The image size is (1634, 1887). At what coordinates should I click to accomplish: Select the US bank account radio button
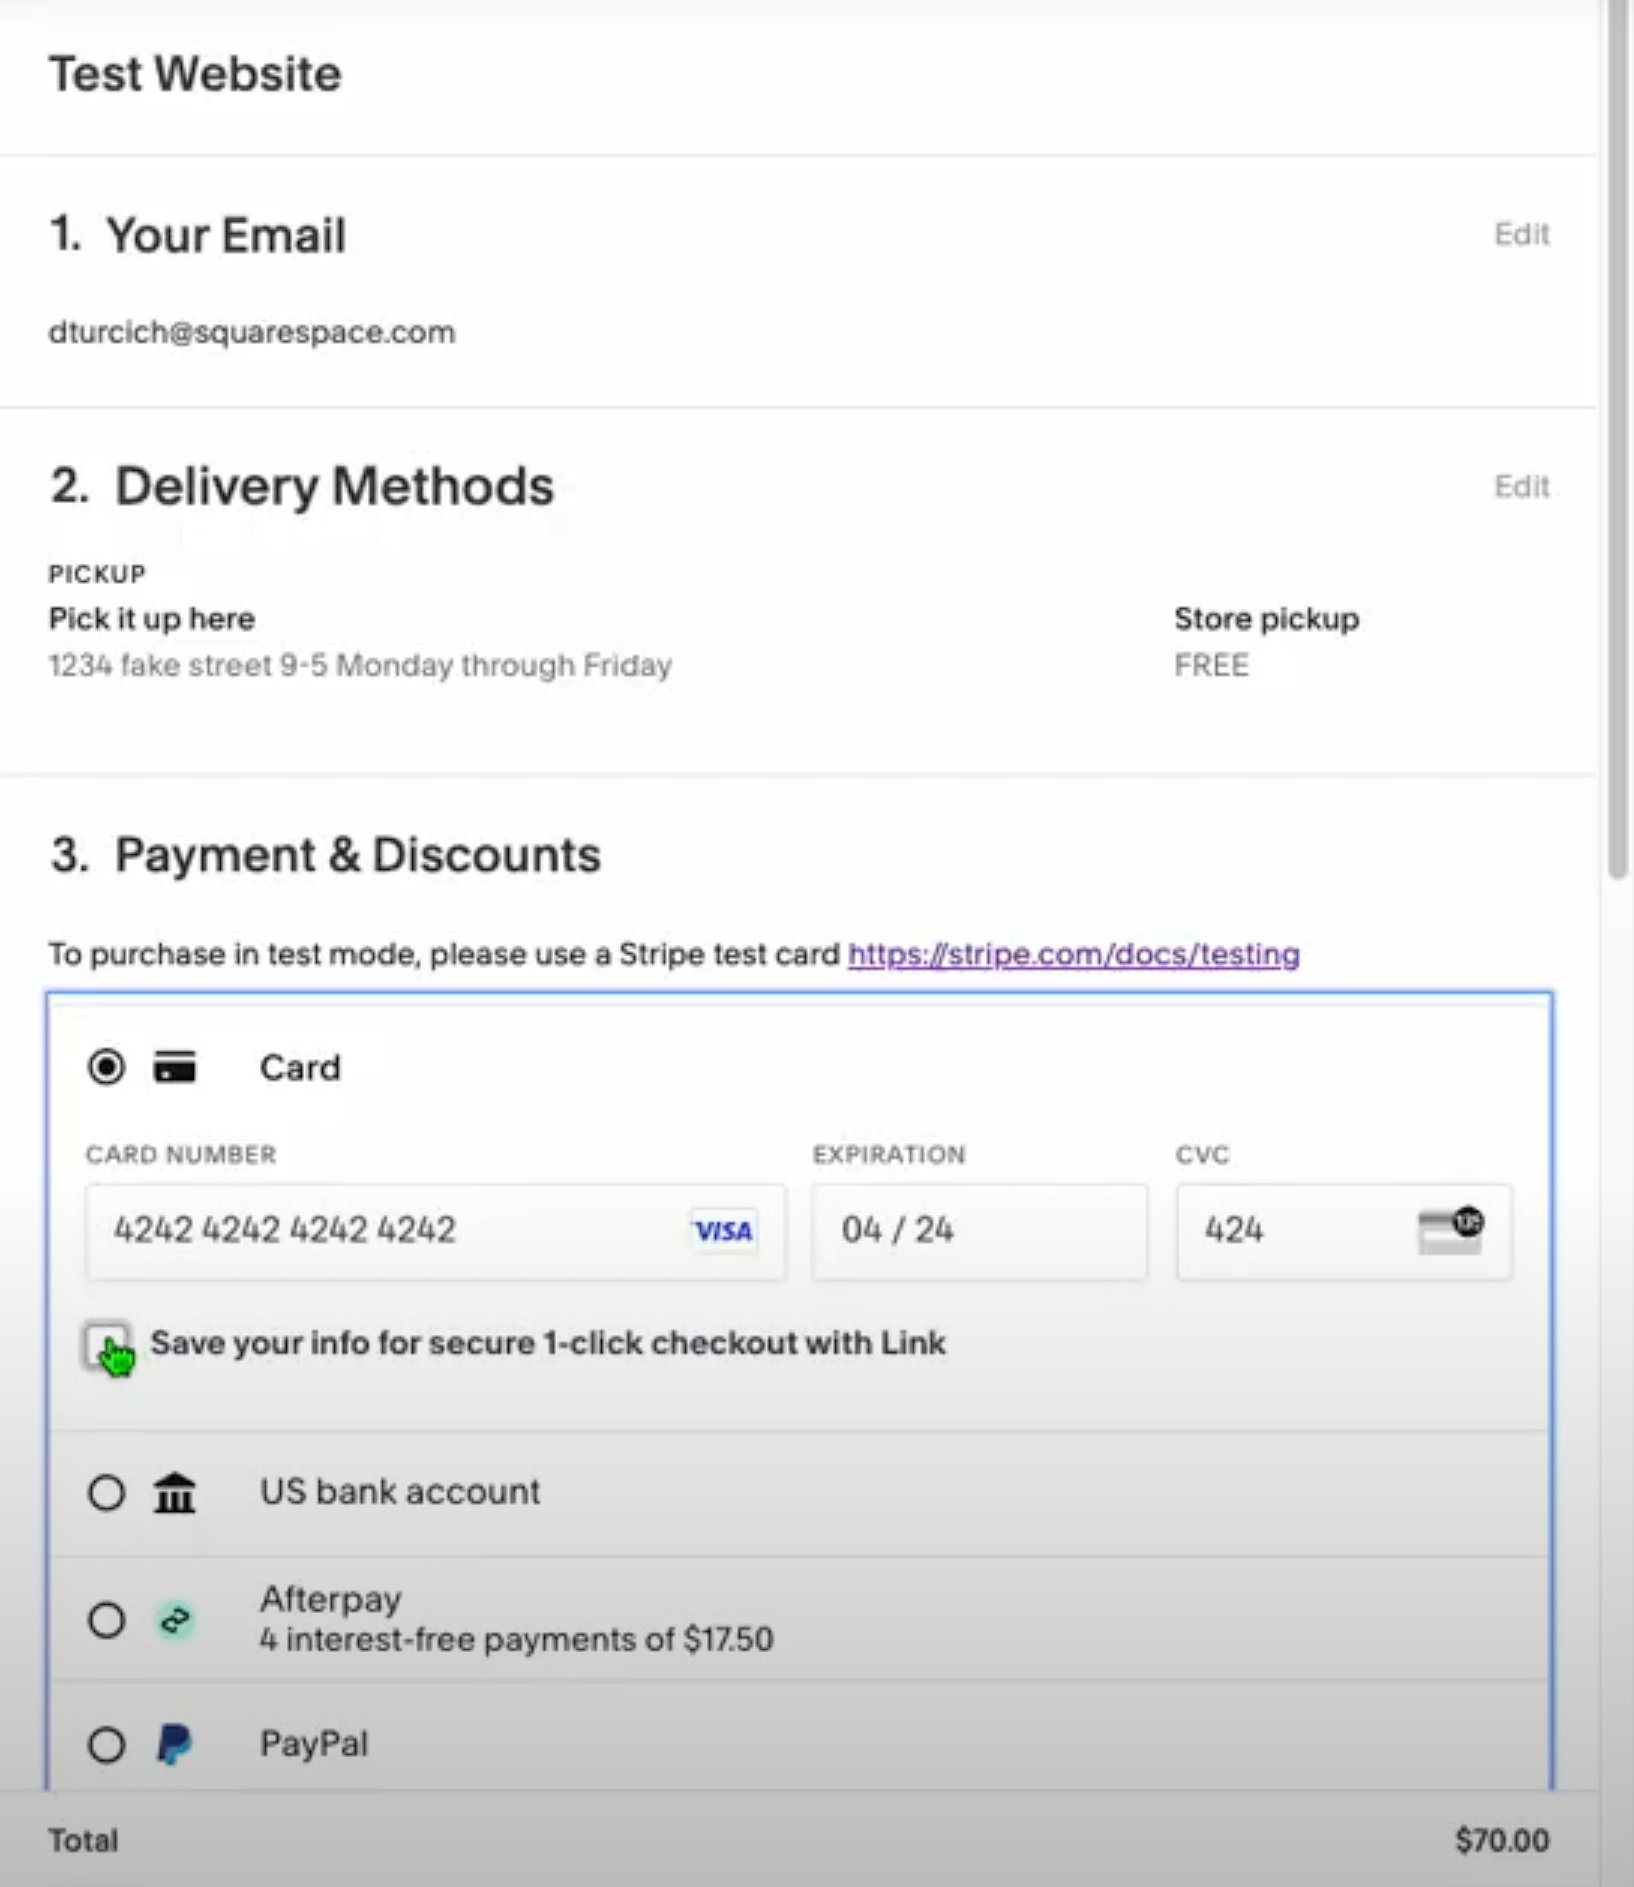click(106, 1493)
